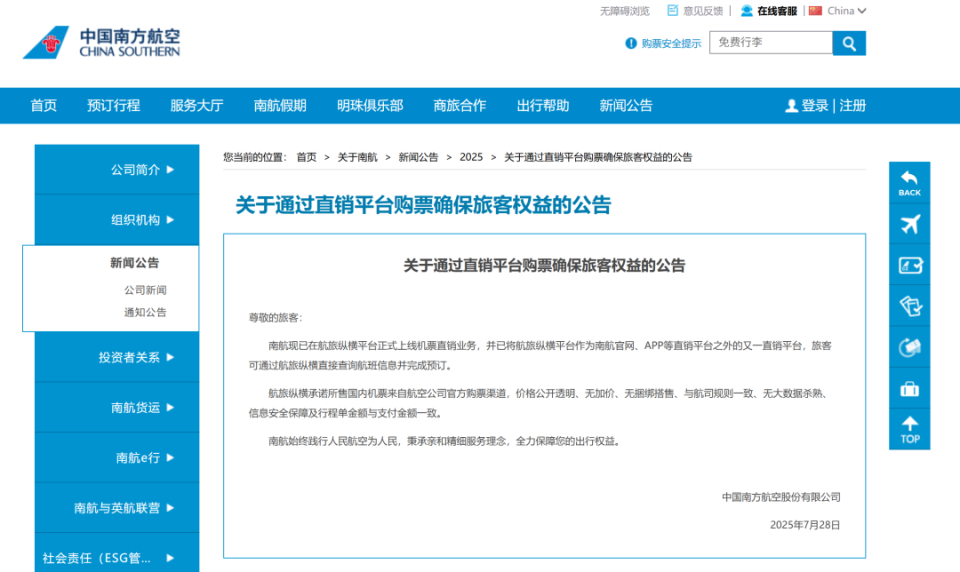Click 新闻公告 in the breadcrumb
The height and width of the screenshot is (572, 960).
pos(418,157)
